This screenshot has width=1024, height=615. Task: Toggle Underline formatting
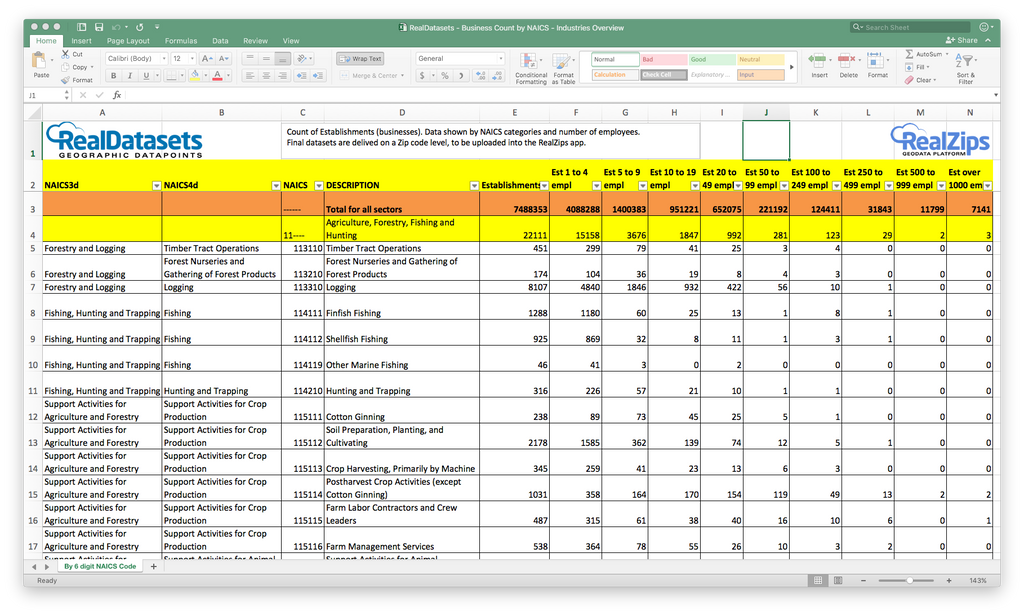pos(146,76)
